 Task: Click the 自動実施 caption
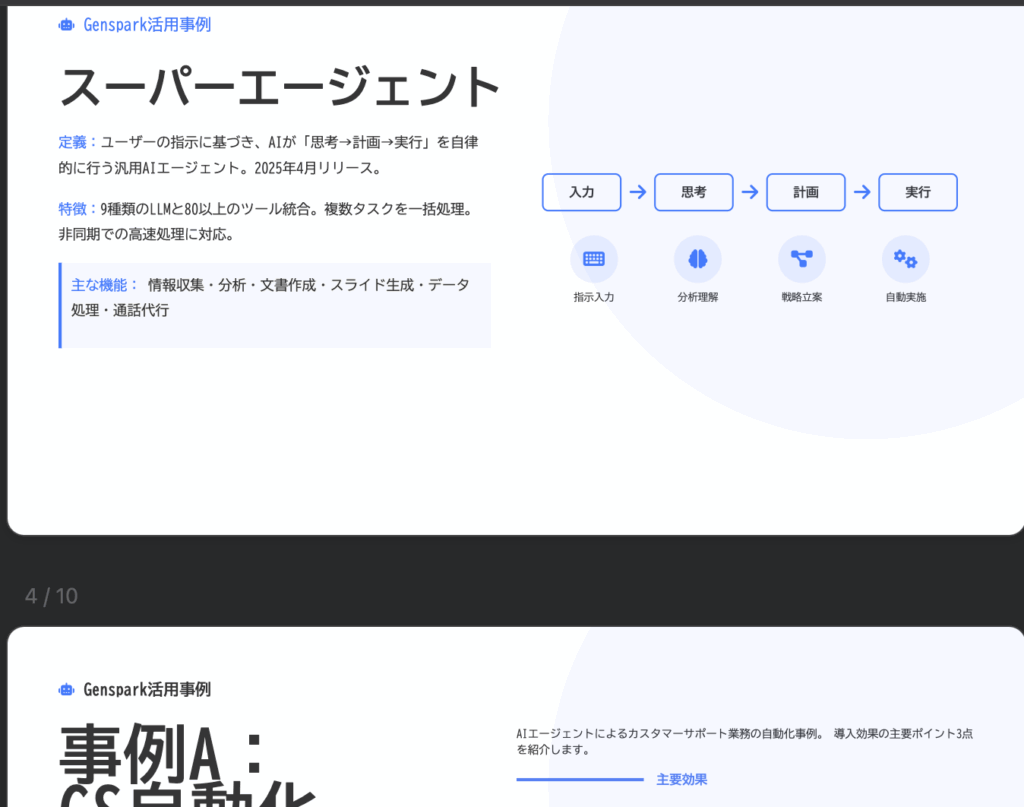click(906, 297)
